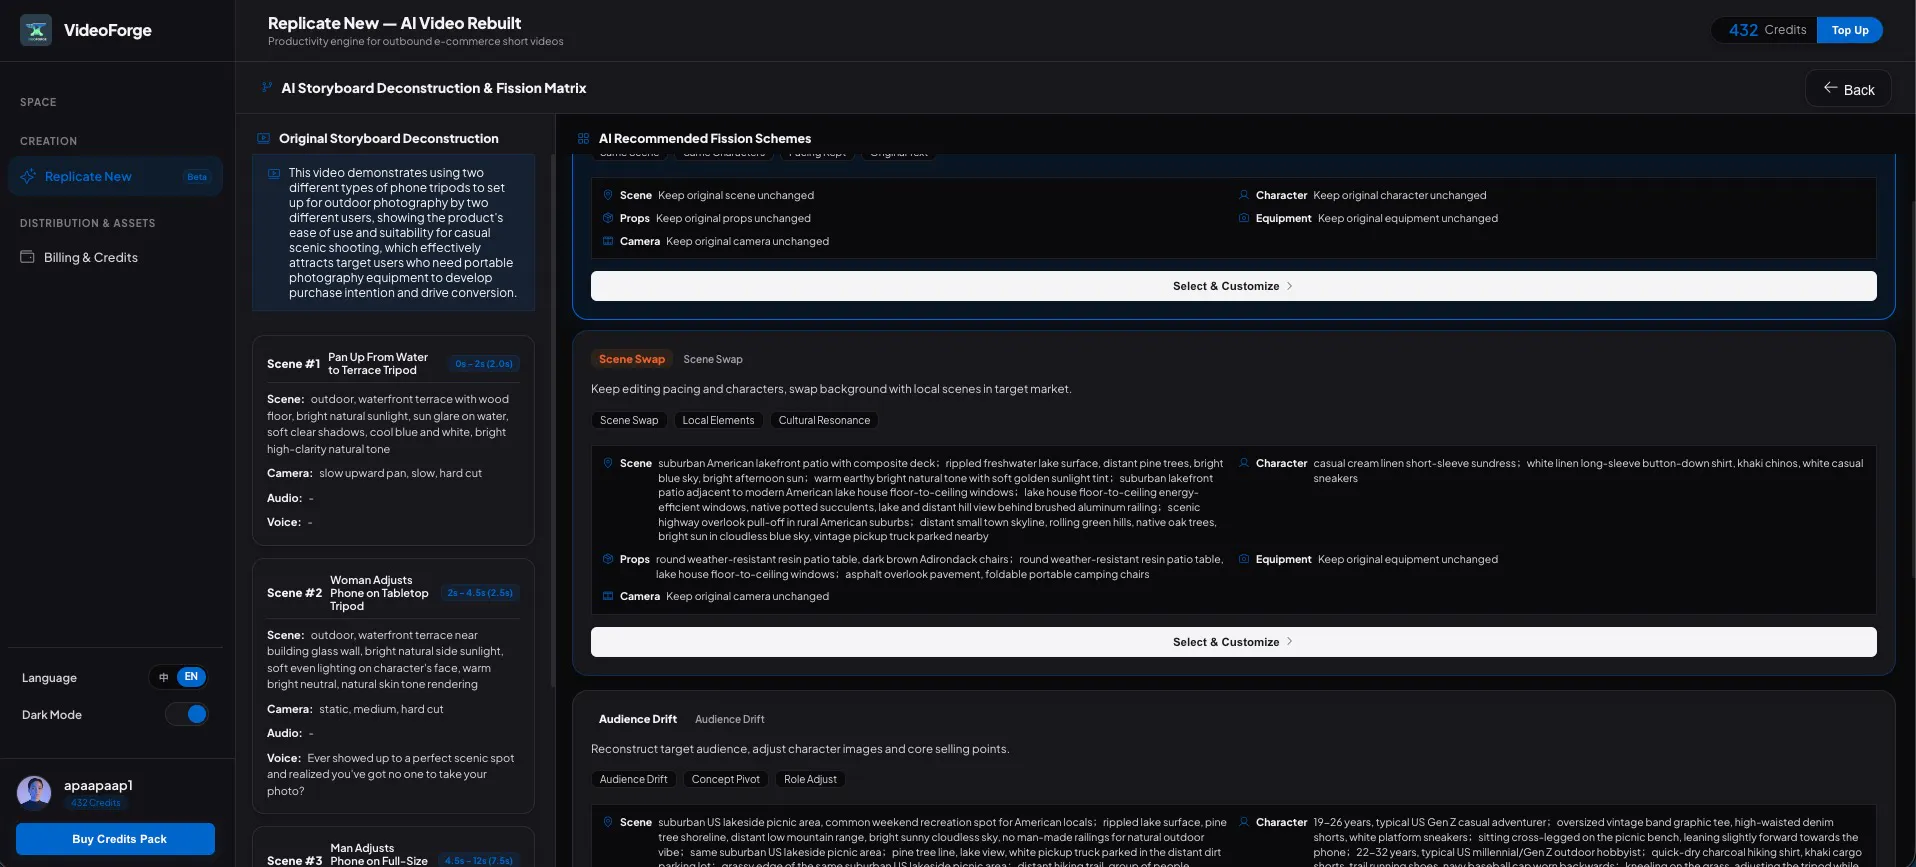Click Scene #3 title Man Adjusts Phone

[x=379, y=854]
